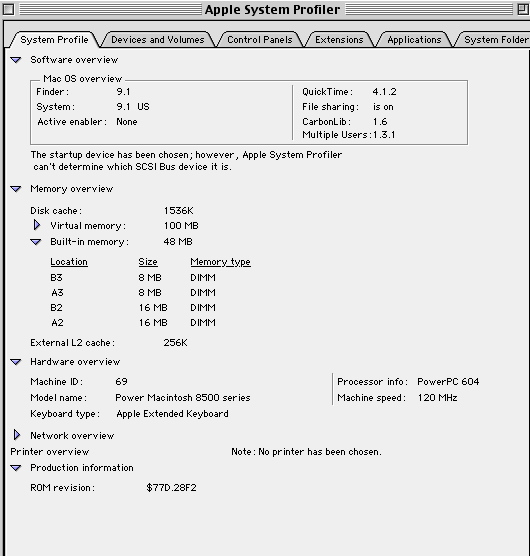Screen dimensions: 530x556
Task: Click the startup device SCSI Bus message
Action: (x=186, y=161)
